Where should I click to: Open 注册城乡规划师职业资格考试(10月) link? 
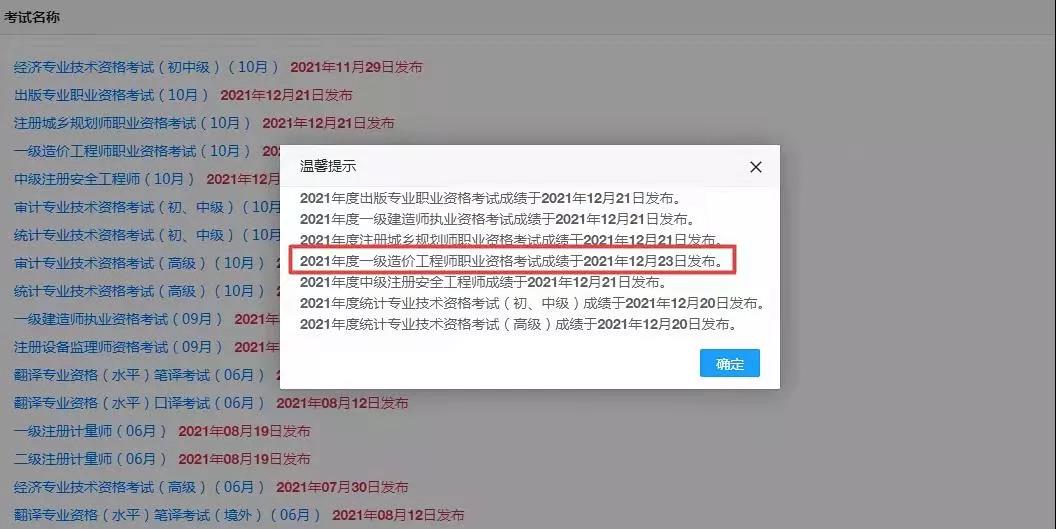[132, 123]
